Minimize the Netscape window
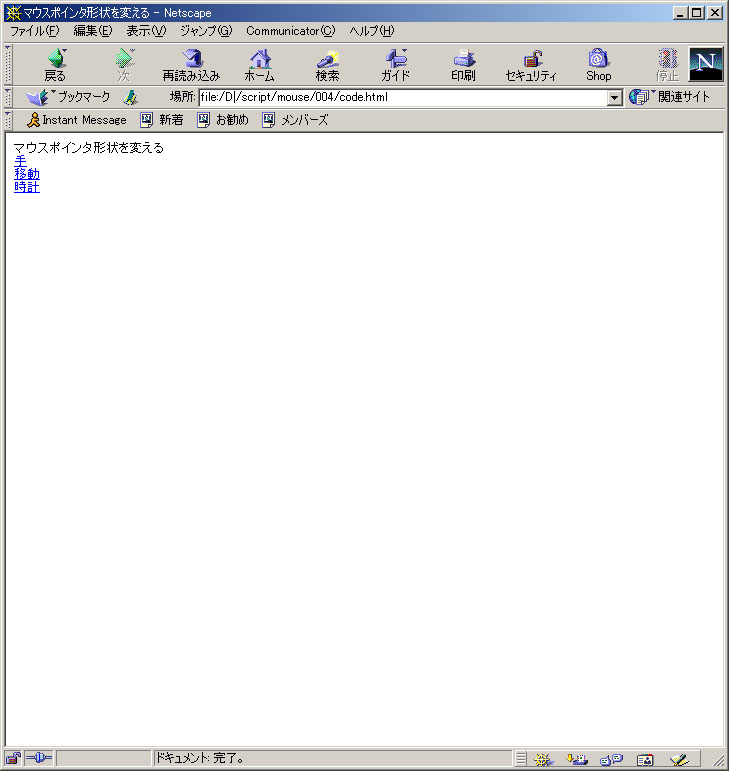The width and height of the screenshot is (729, 771). [x=680, y=13]
